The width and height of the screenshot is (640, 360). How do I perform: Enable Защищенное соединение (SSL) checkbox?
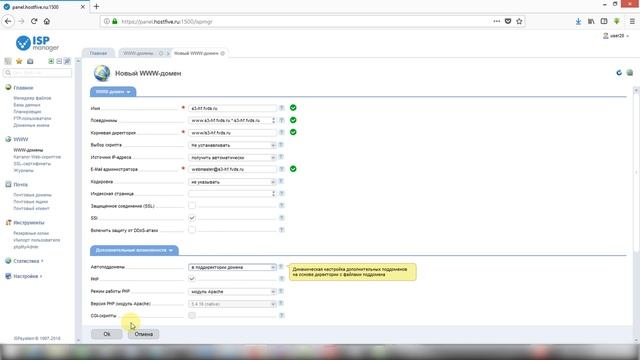192,205
